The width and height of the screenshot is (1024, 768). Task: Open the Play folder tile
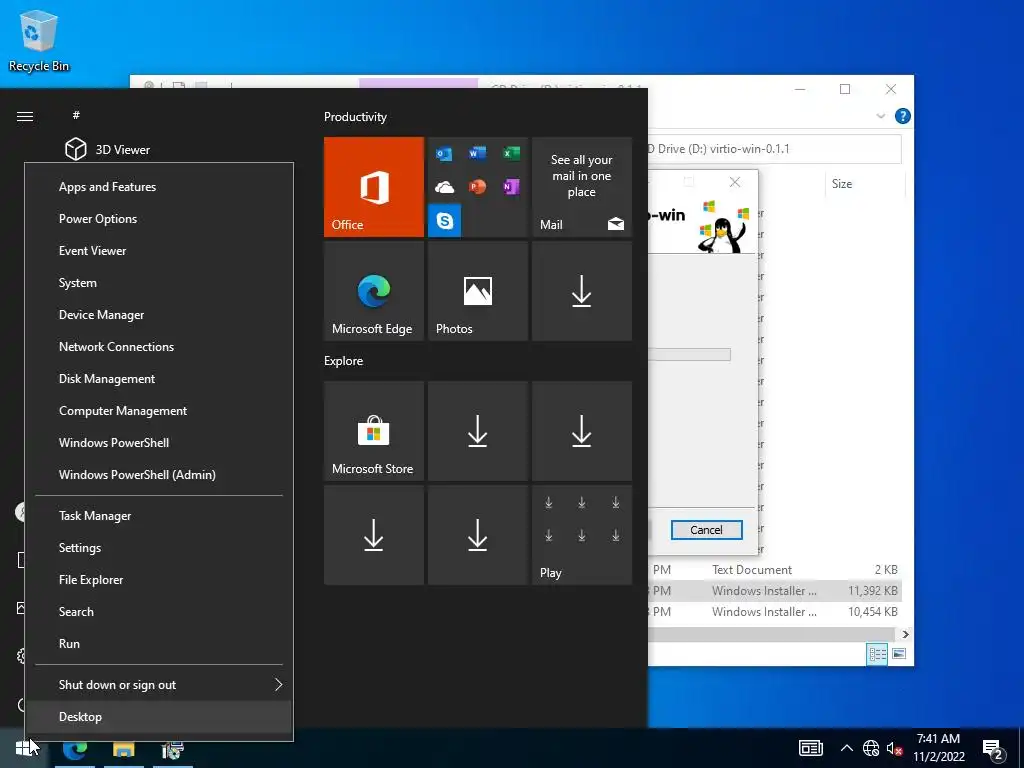coord(582,535)
